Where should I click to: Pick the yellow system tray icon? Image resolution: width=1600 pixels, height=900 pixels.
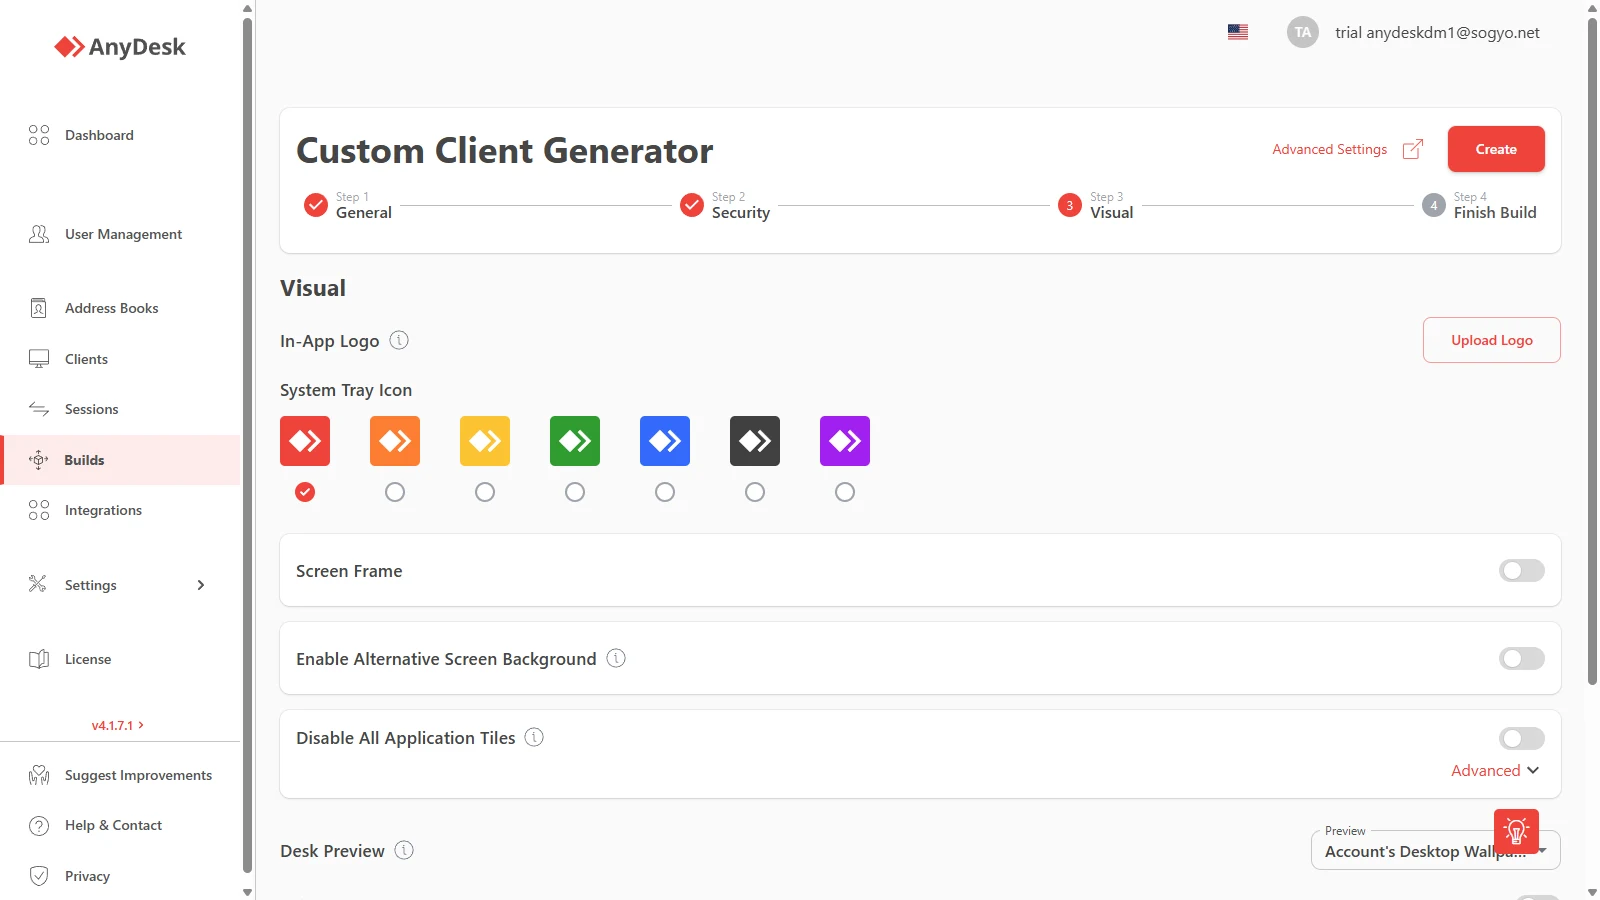pyautogui.click(x=485, y=441)
